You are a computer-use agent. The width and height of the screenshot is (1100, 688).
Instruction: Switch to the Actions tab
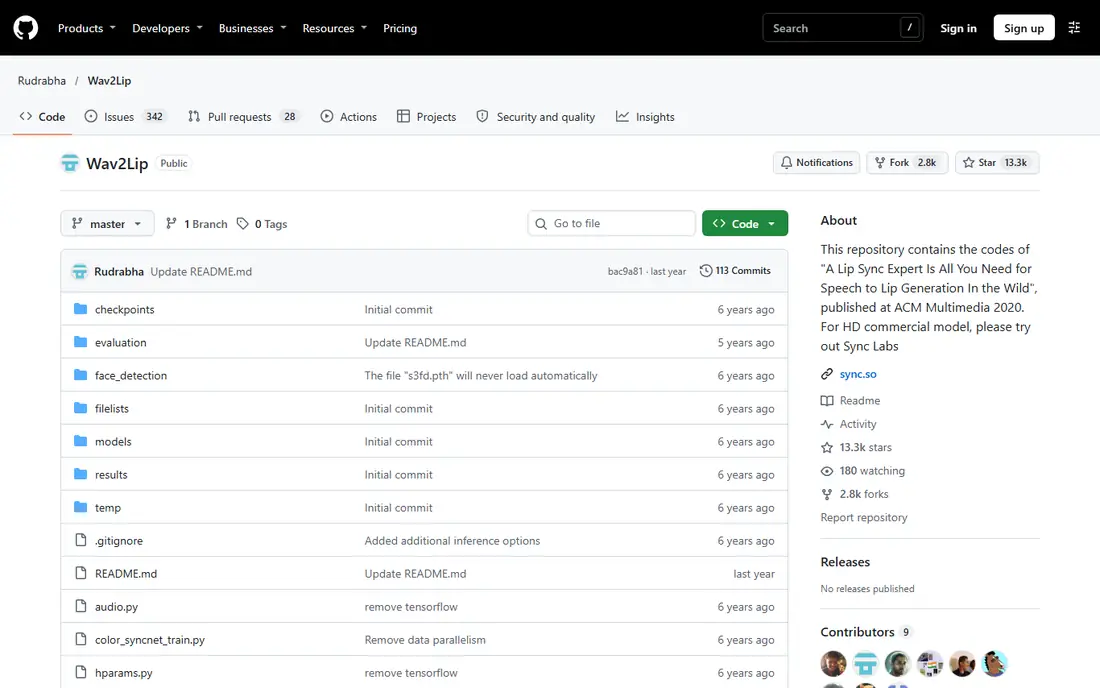(x=349, y=117)
